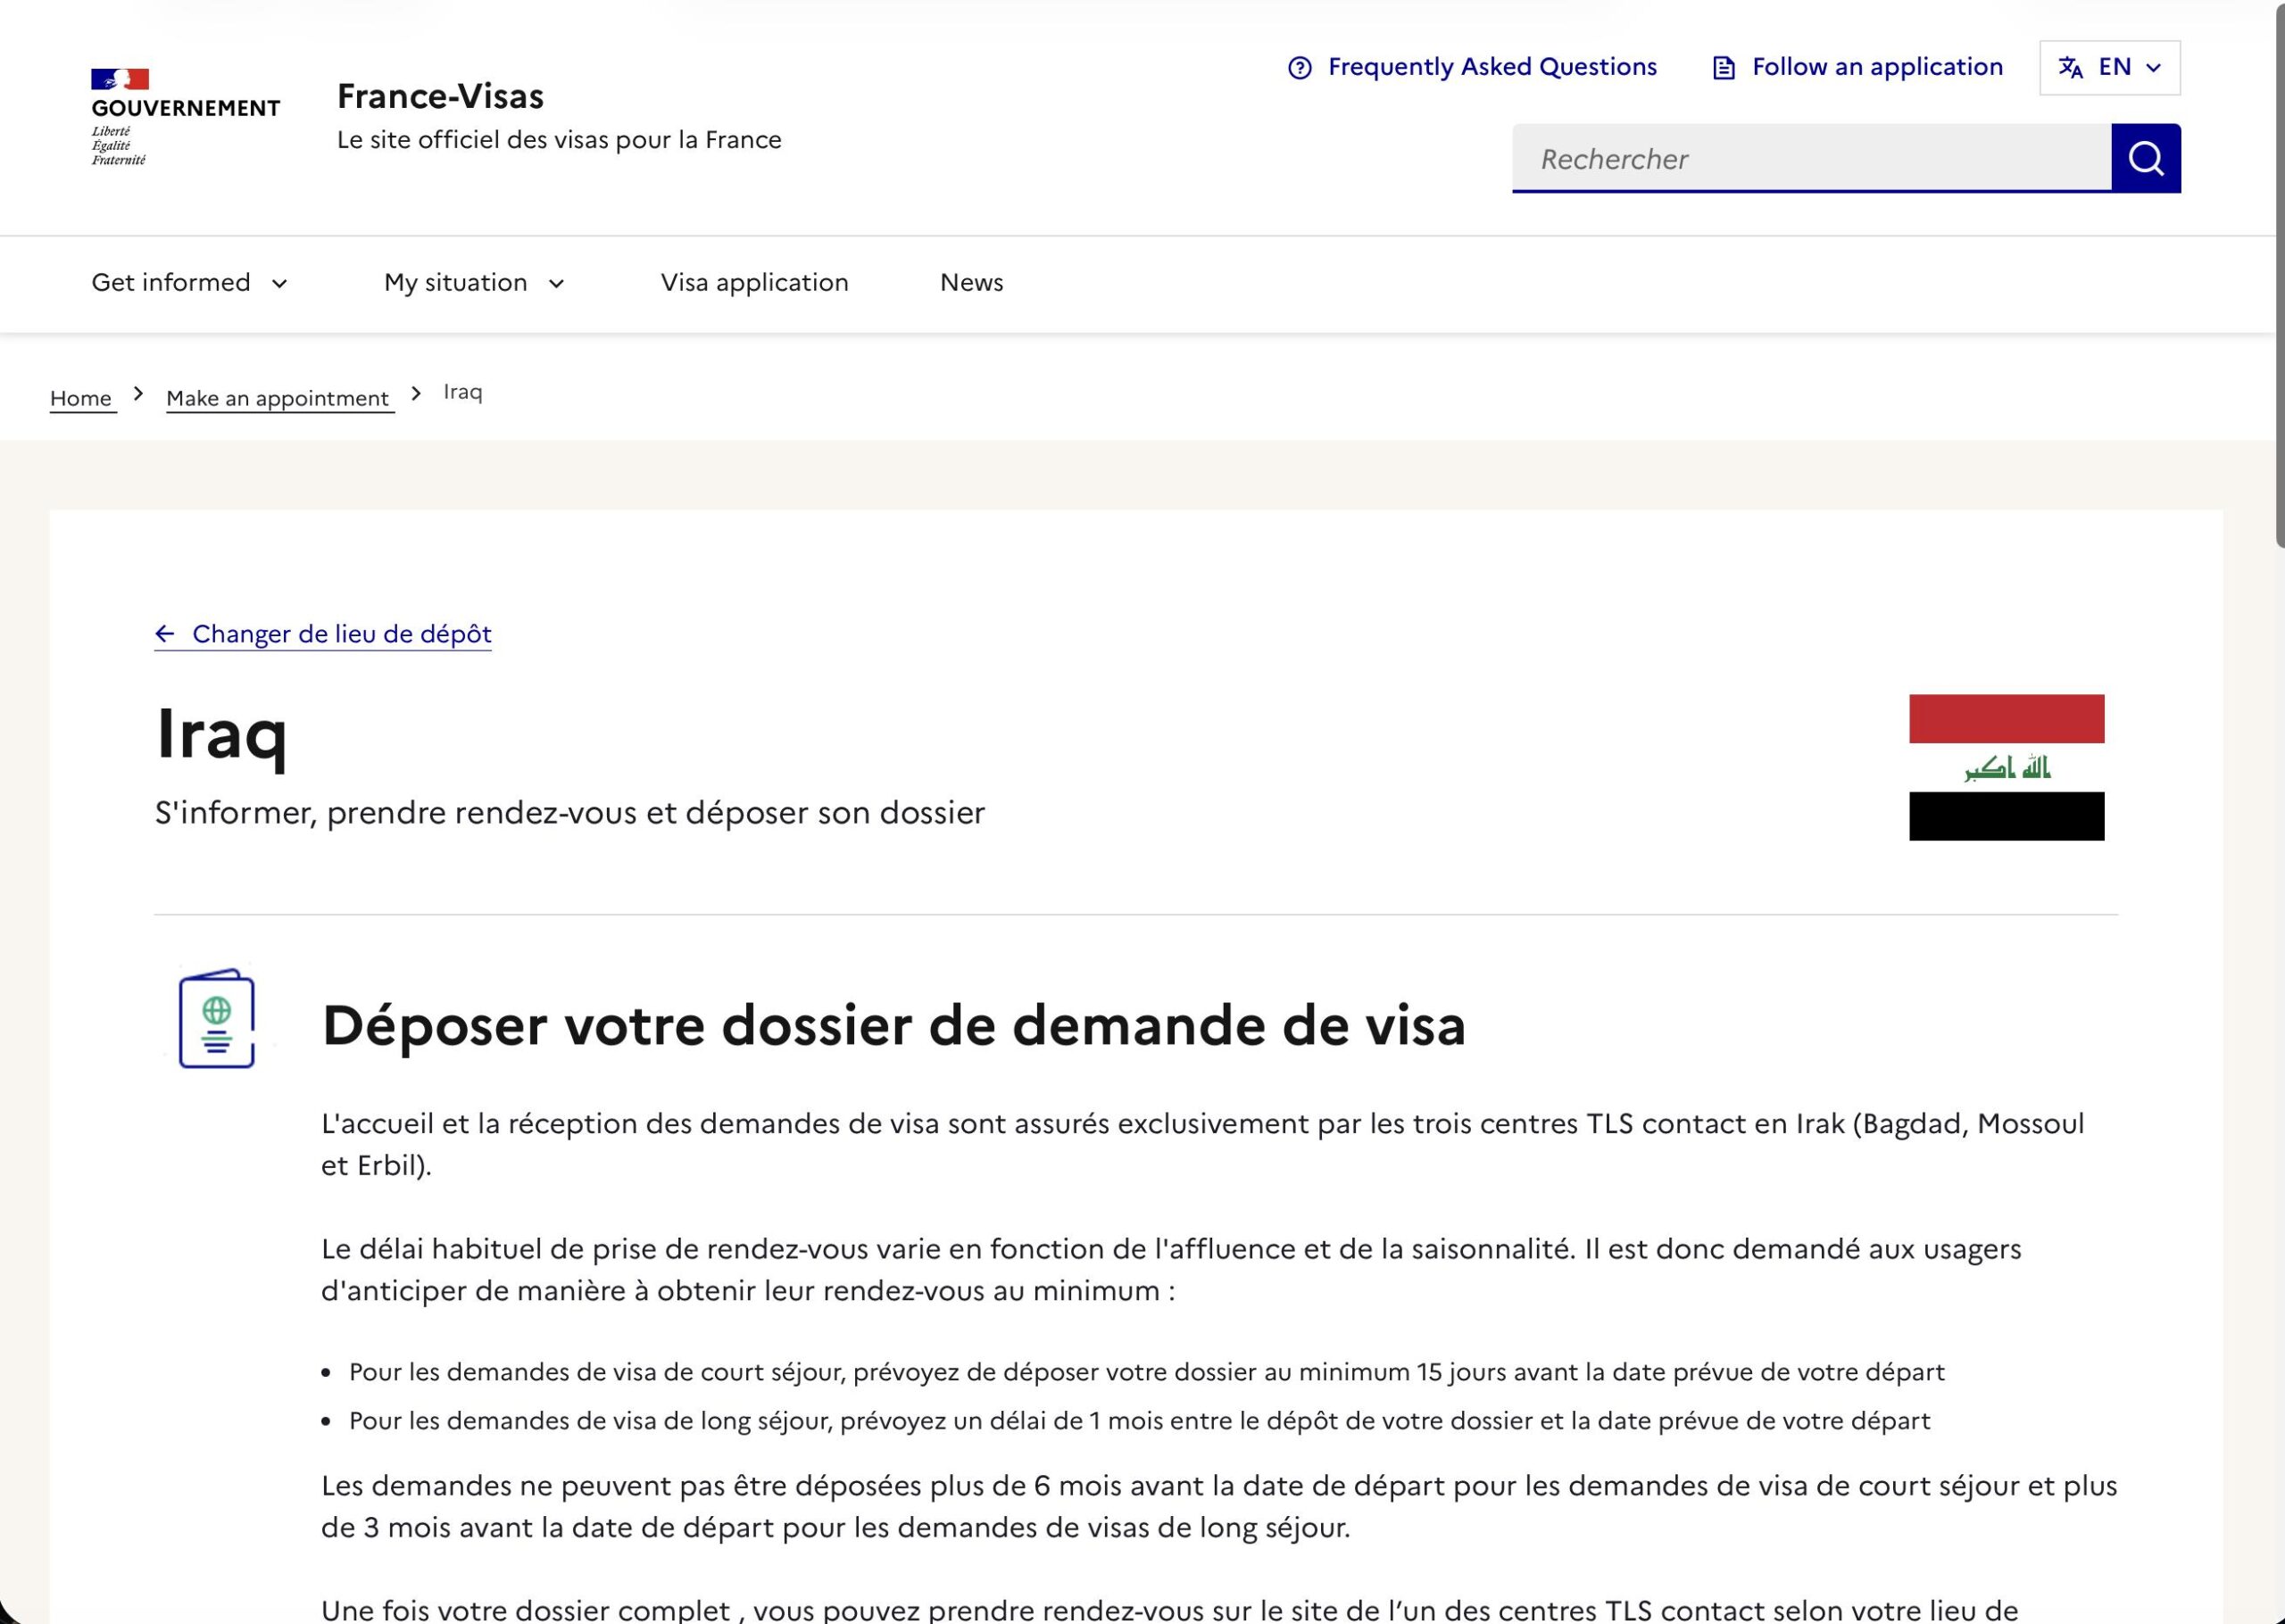2285x1624 pixels.
Task: Expand the My situation menu
Action: pyautogui.click(x=475, y=283)
